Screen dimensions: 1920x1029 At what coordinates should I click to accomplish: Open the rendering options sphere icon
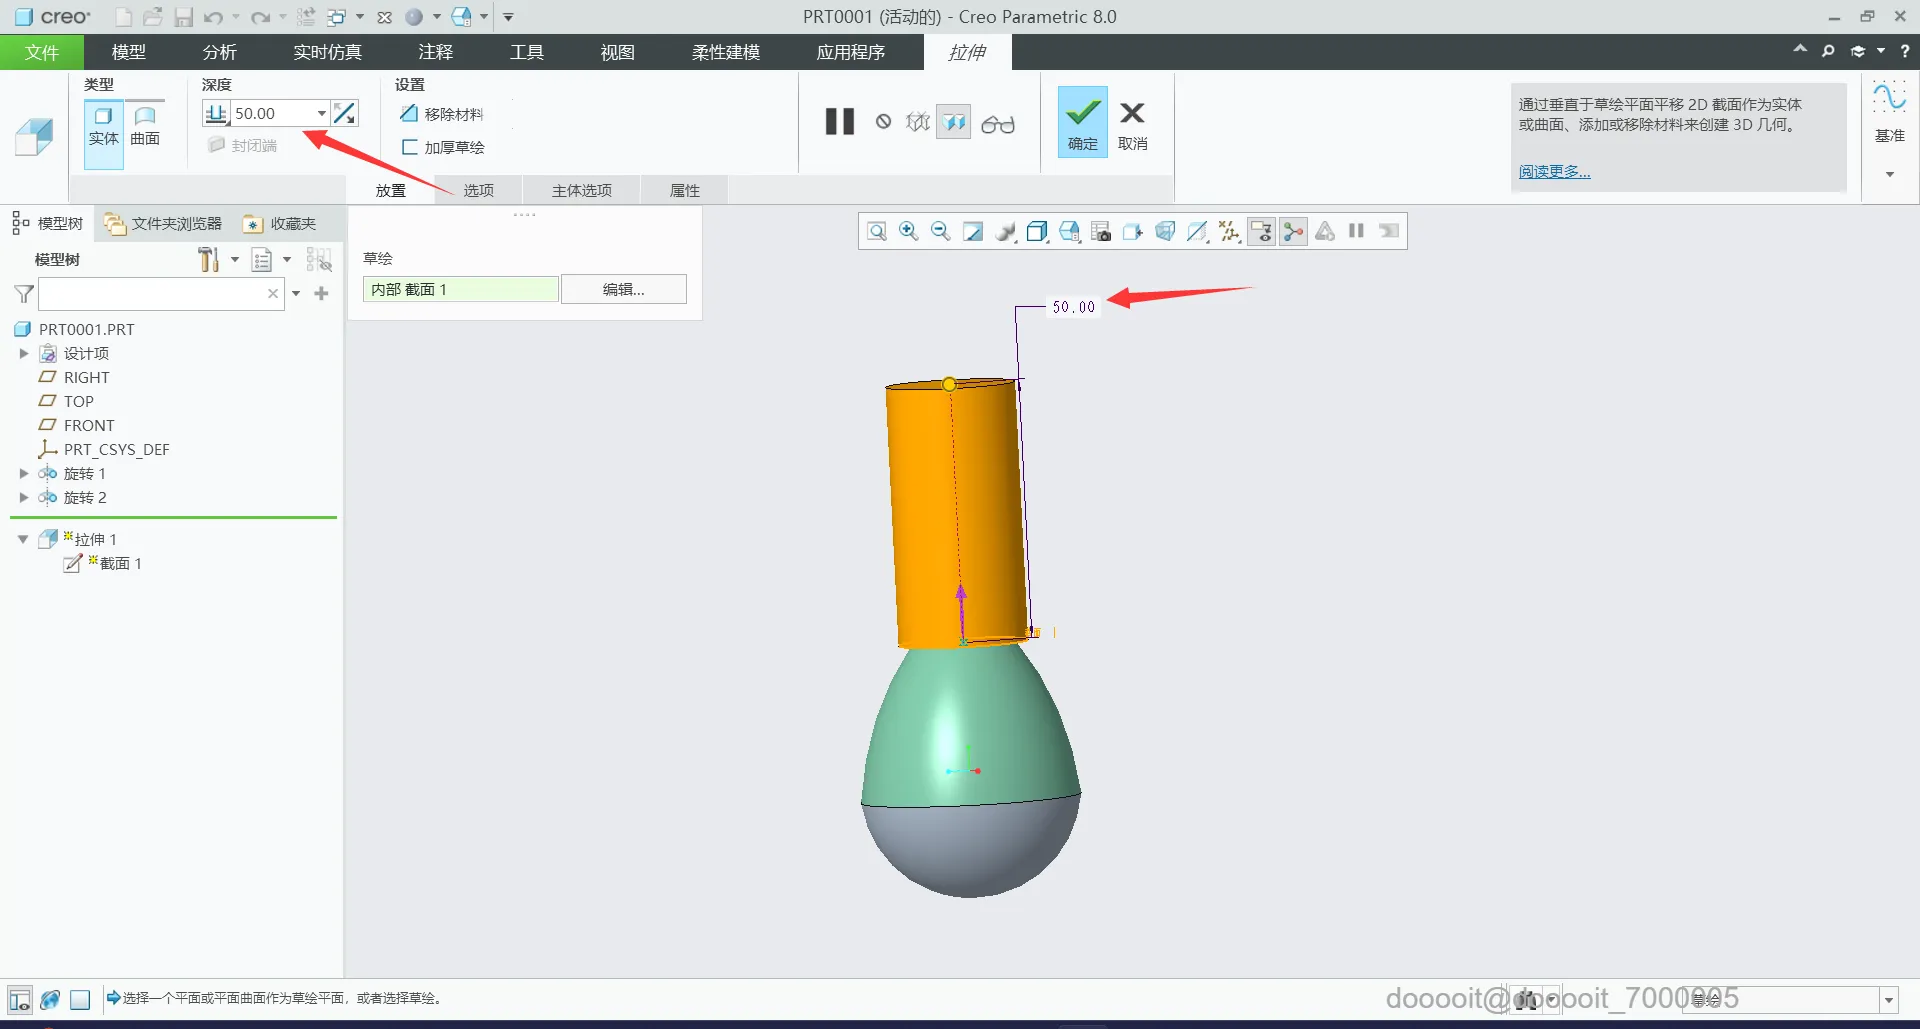coord(1005,232)
